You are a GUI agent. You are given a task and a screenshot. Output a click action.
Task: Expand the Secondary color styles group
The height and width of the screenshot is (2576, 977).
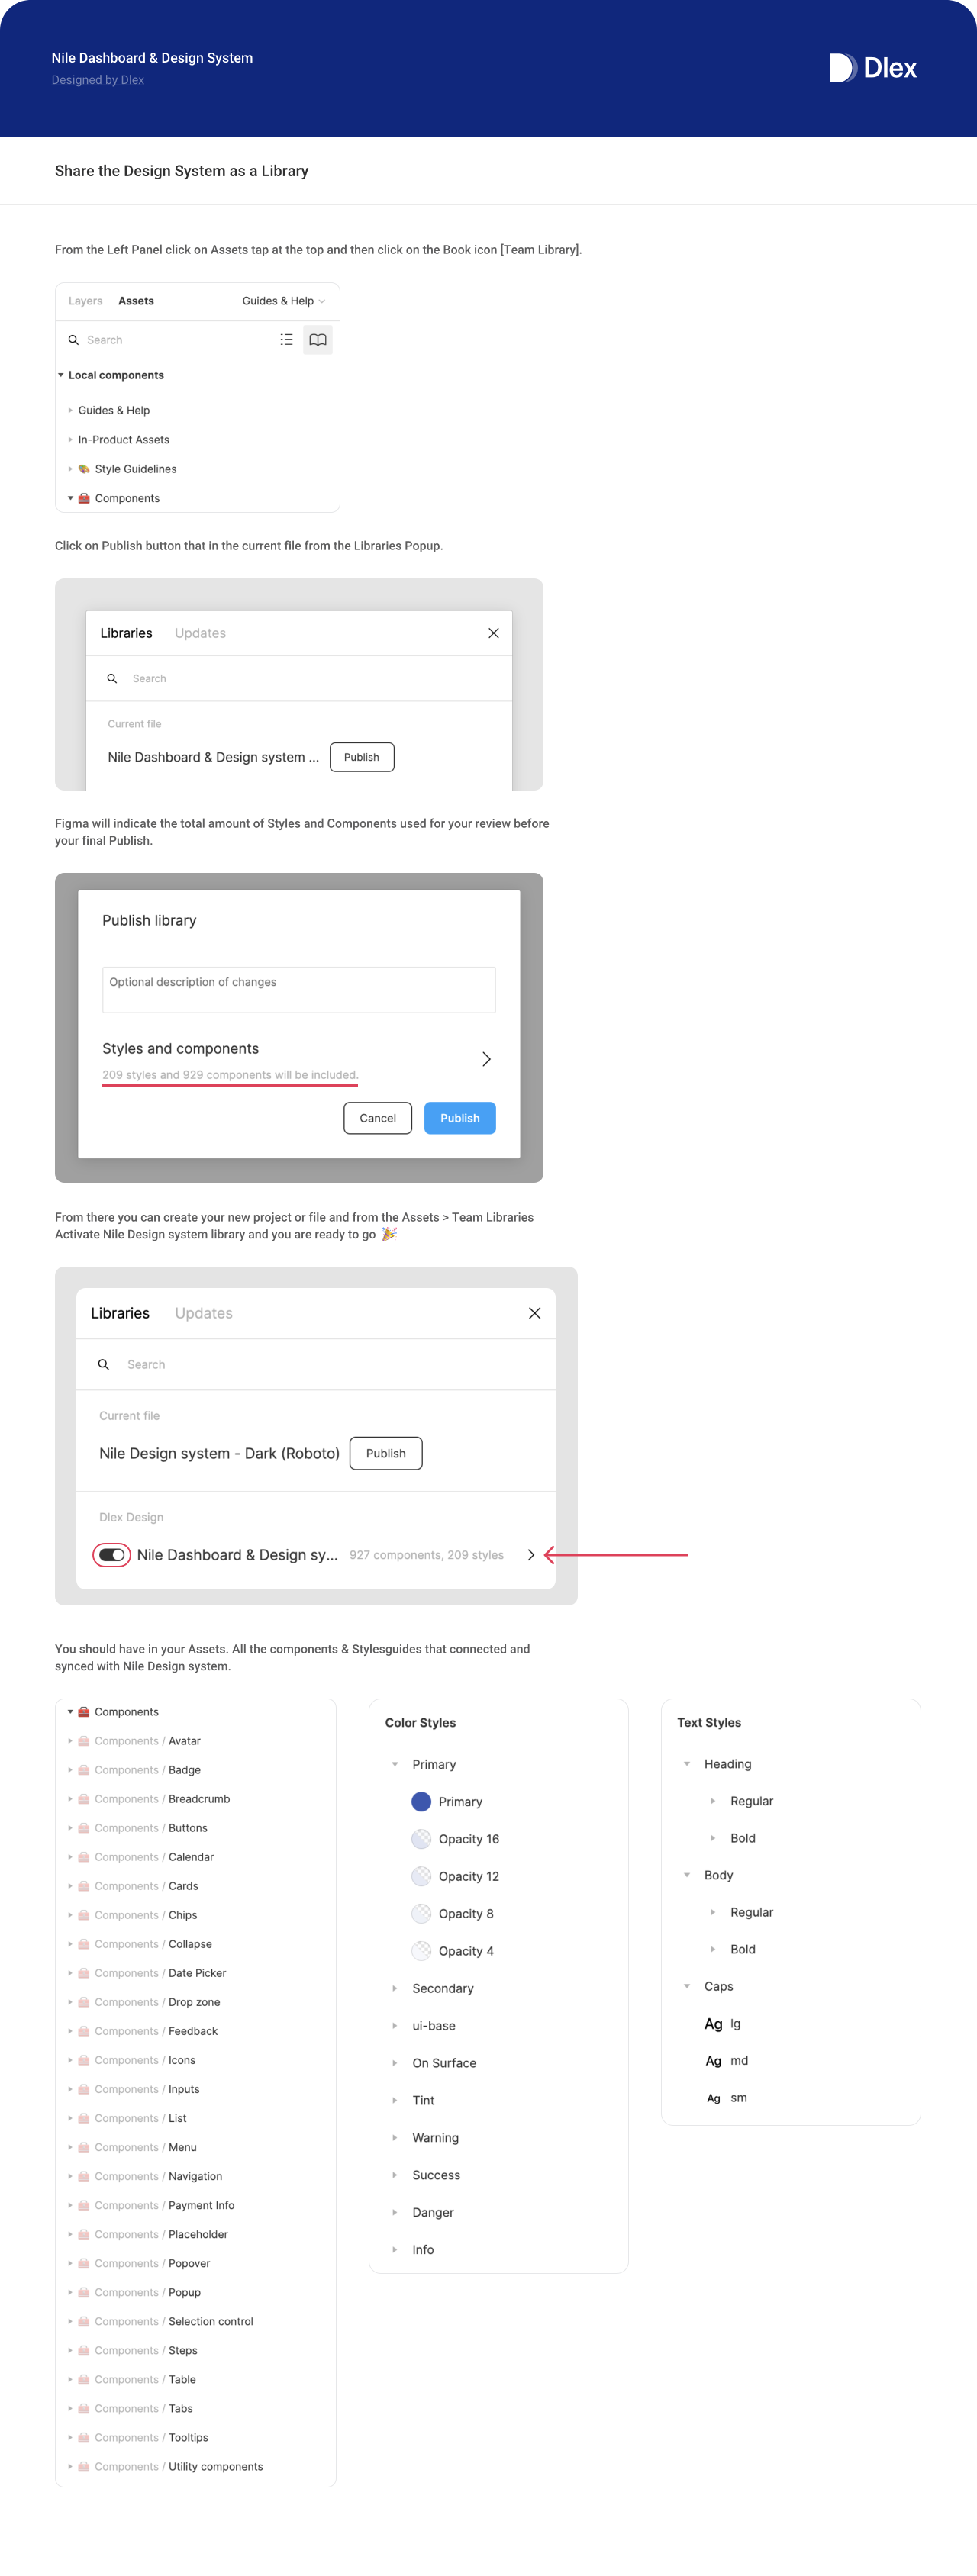tap(395, 1988)
